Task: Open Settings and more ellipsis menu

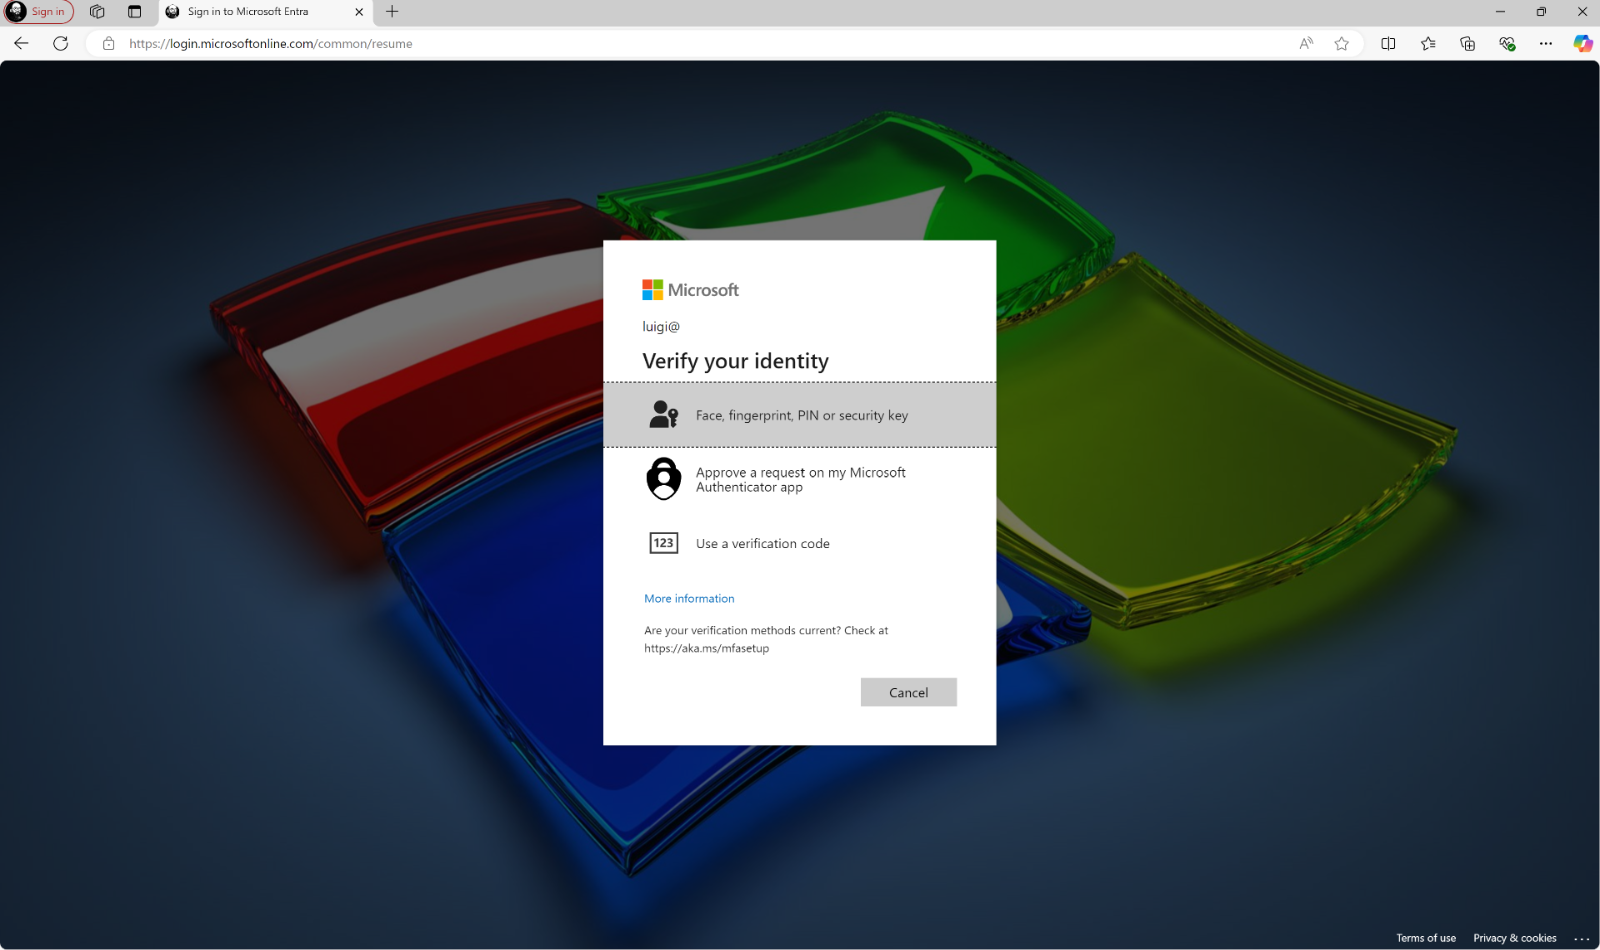Action: coord(1546,43)
